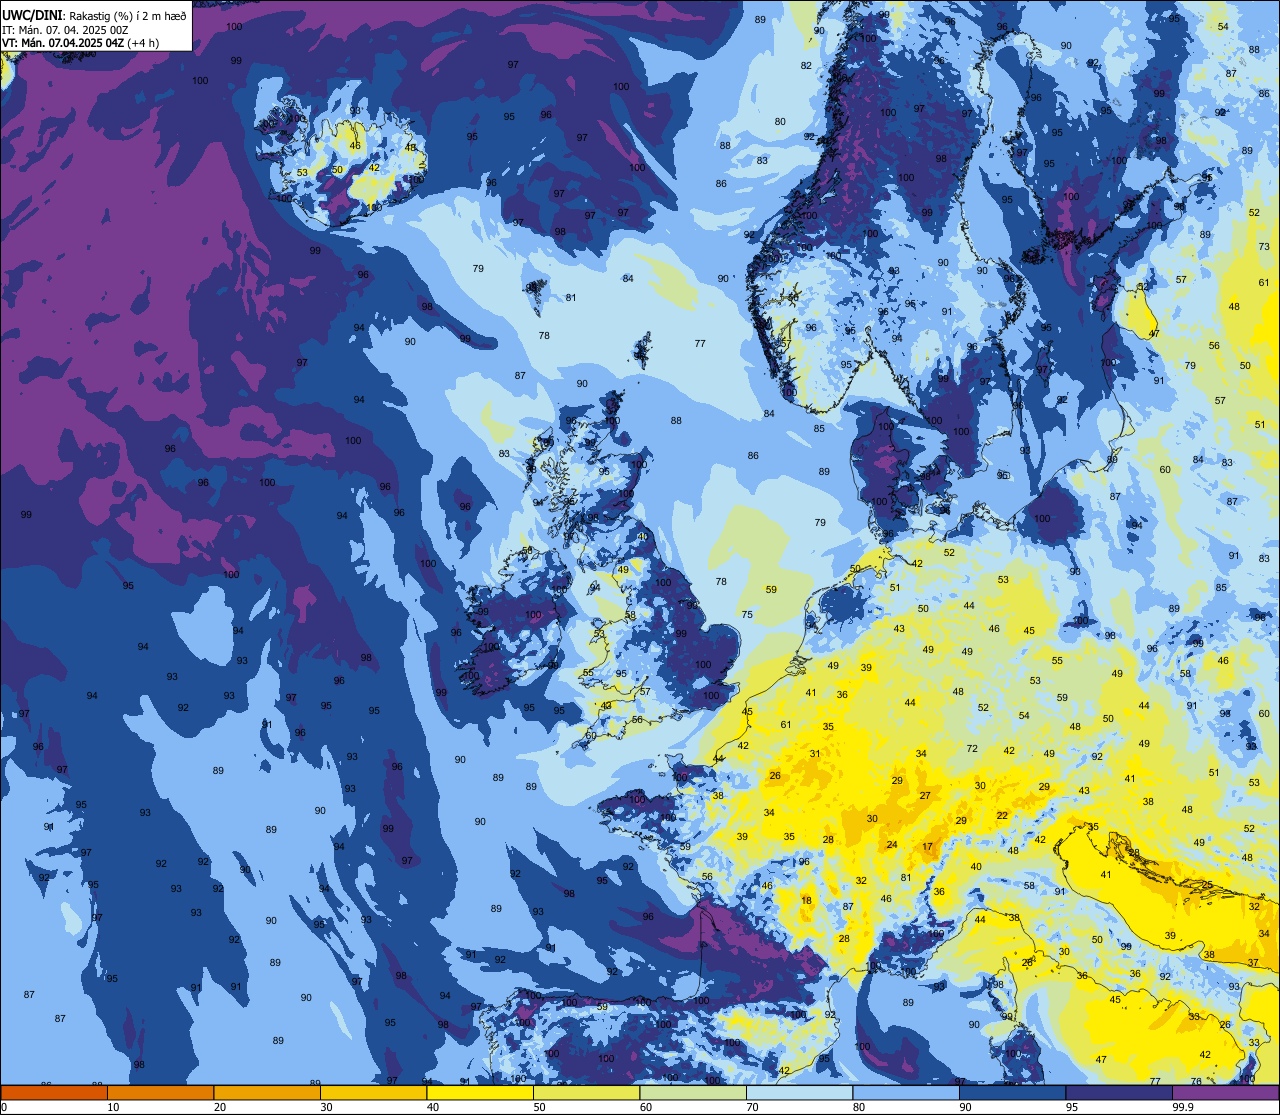Click the legend scale label '10'
This screenshot has width=1280, height=1115.
tap(113, 1107)
